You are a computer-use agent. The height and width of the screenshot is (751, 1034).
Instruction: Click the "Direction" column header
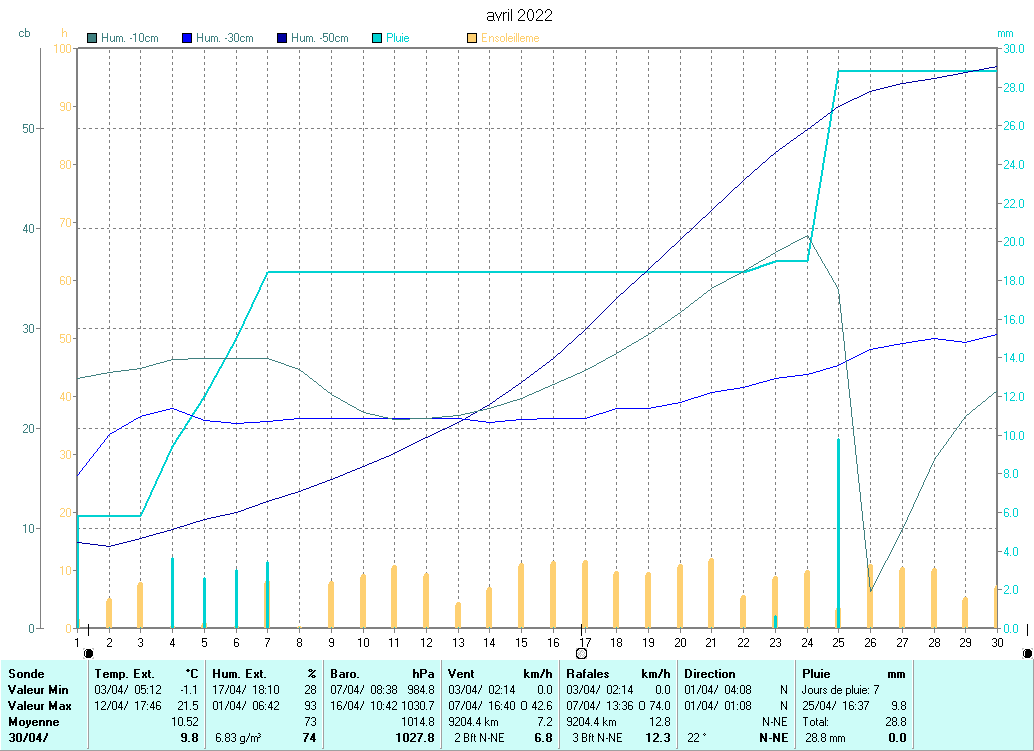[709, 674]
